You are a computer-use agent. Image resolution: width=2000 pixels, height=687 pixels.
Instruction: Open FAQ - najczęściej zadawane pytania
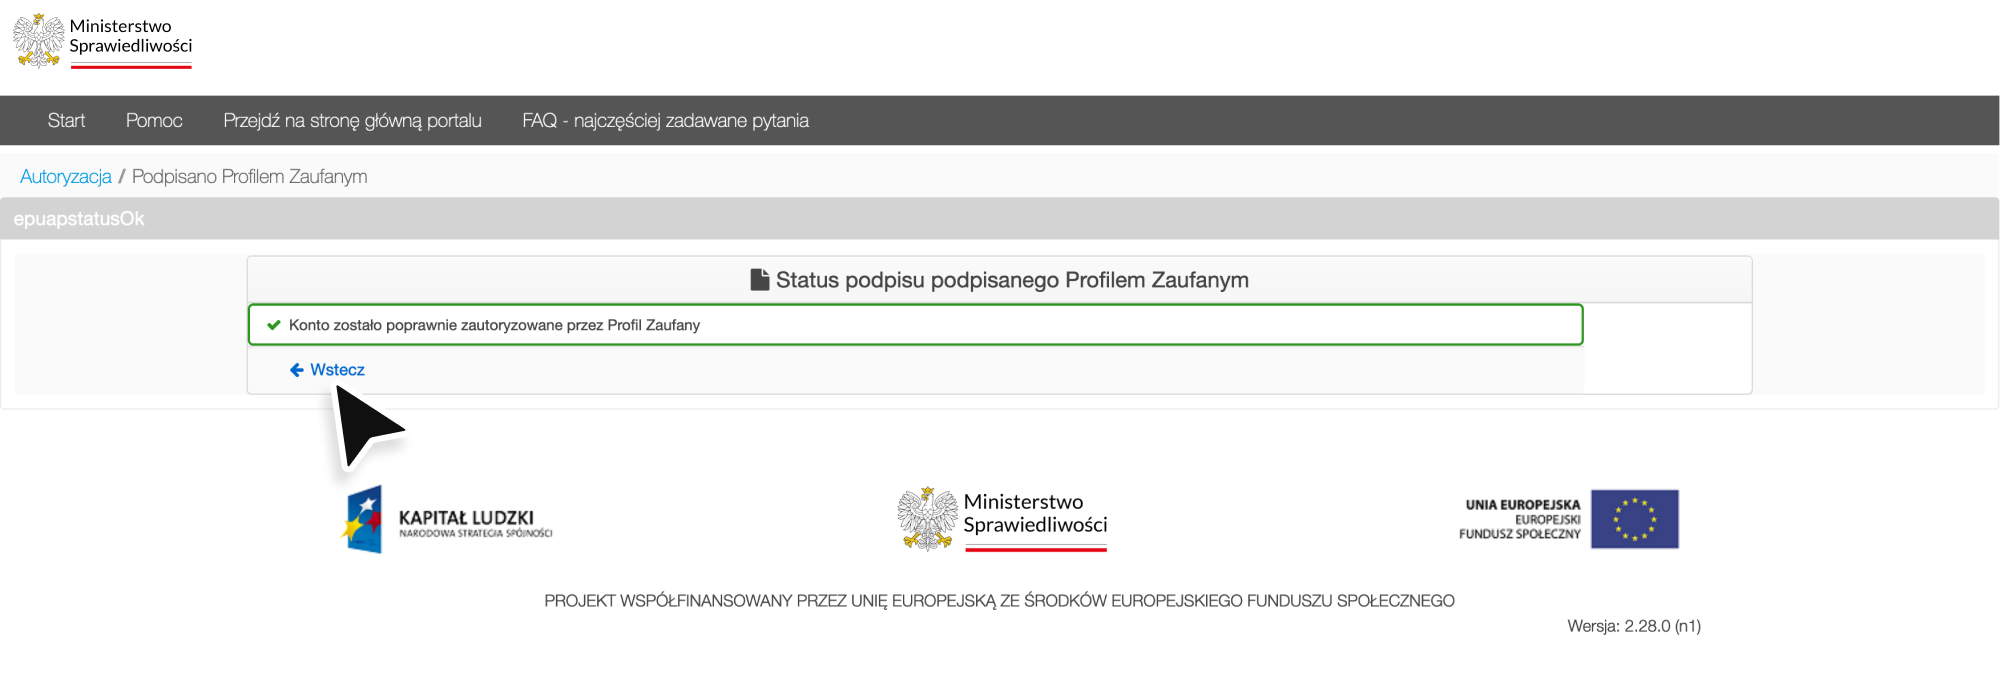tap(665, 121)
